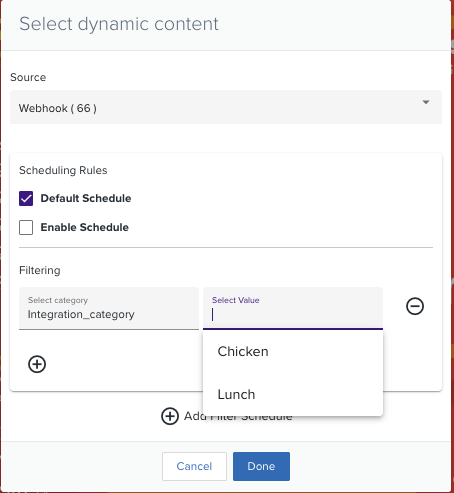Click the Enable Schedule label text

[85, 227]
